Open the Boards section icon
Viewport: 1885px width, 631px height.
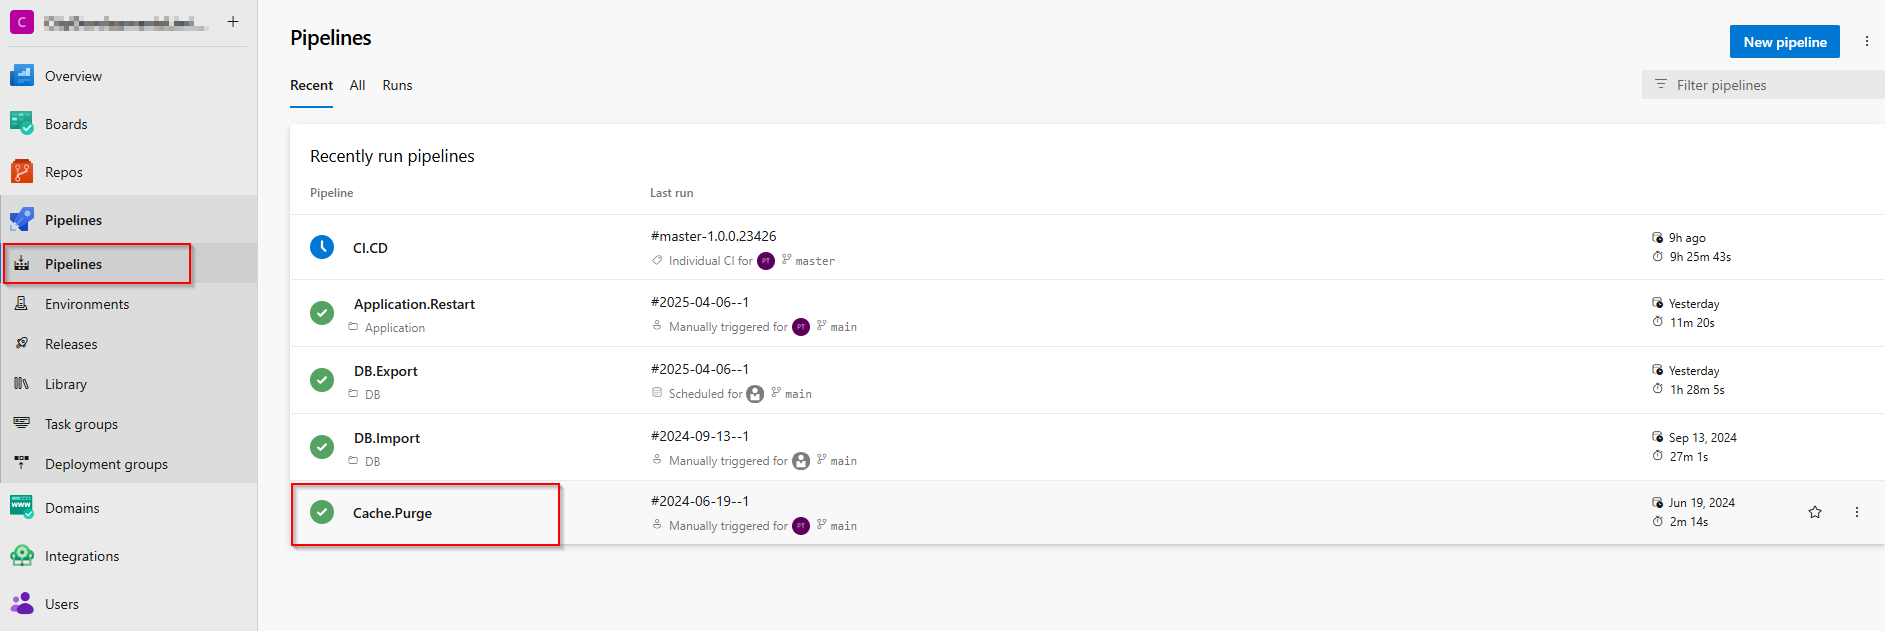[x=22, y=123]
